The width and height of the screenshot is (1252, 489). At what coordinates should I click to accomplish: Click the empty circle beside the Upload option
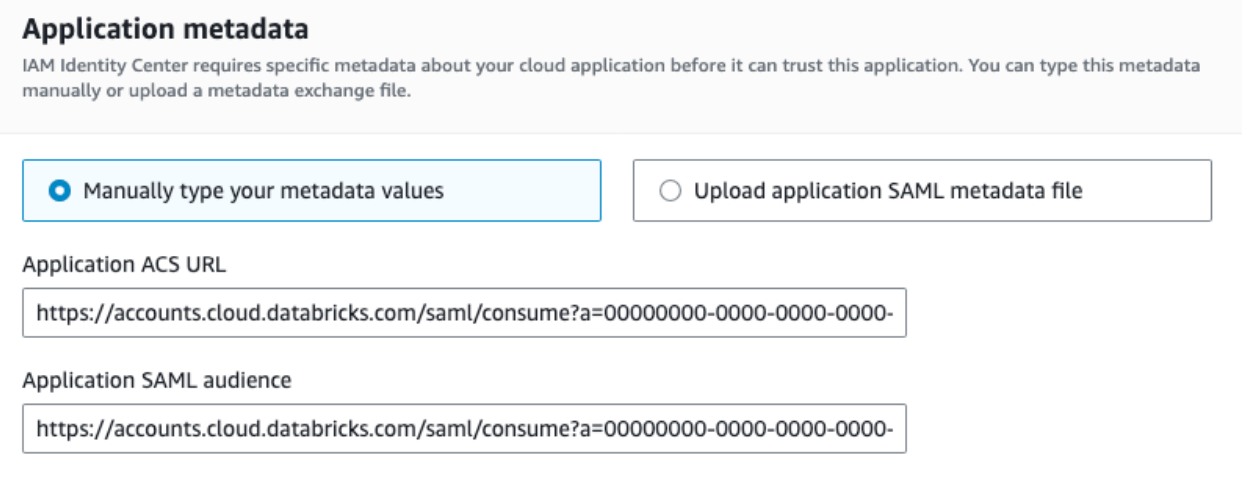point(670,191)
